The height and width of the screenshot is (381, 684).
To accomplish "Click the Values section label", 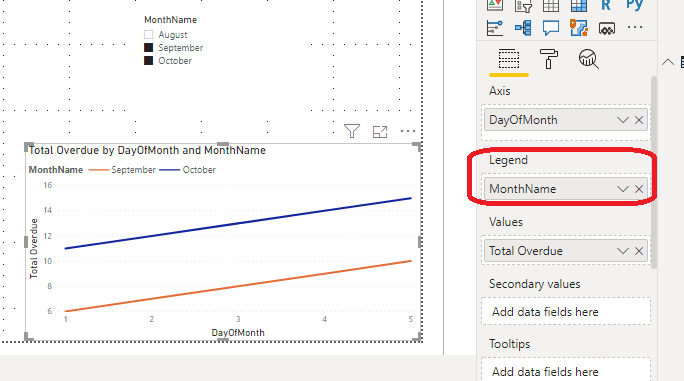I will point(506,222).
